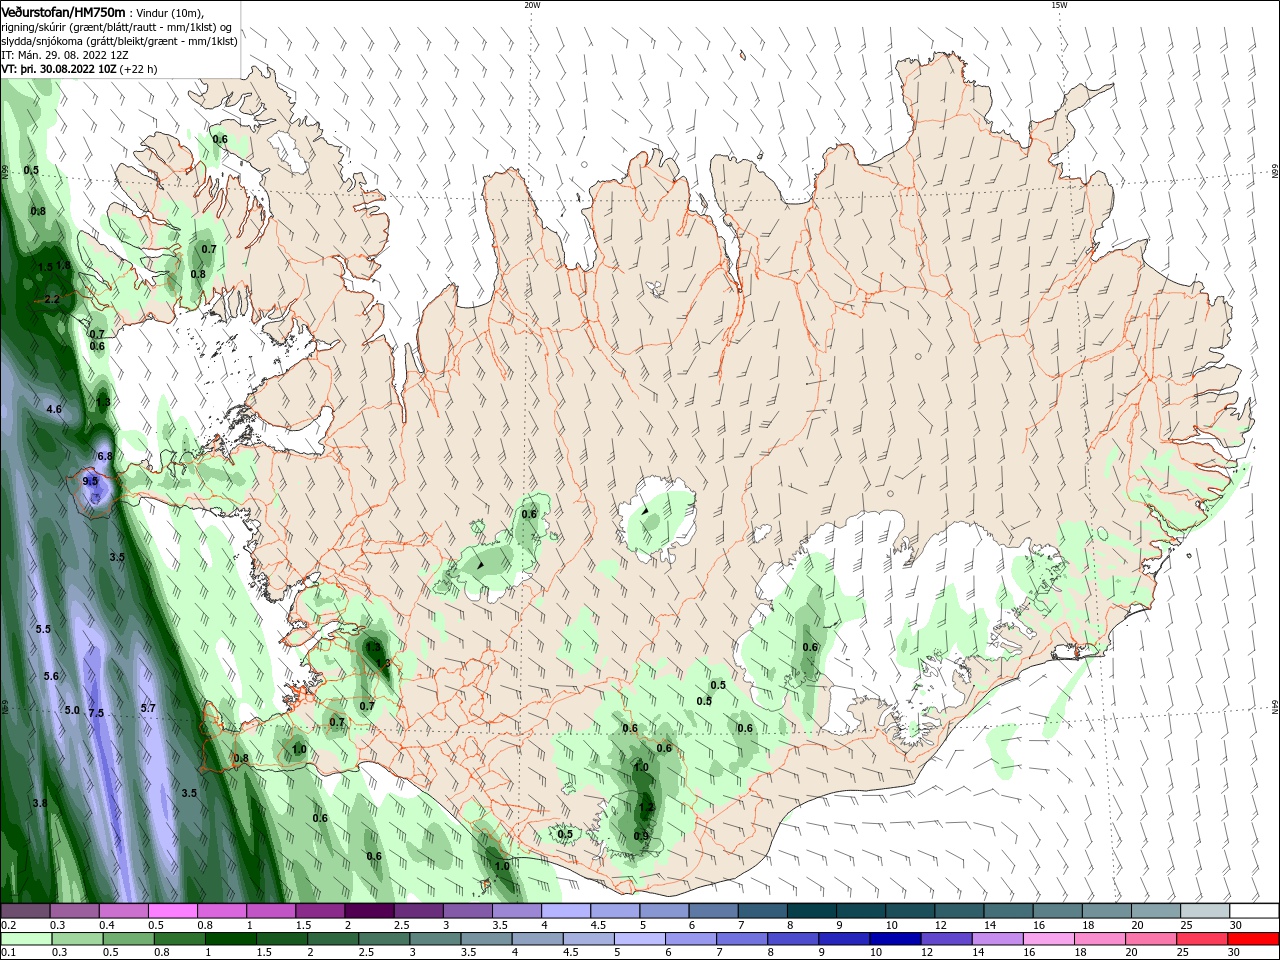Image resolution: width=1280 pixels, height=960 pixels.
Task: Click the 1.2 precipitation value on the map
Action: tap(646, 807)
